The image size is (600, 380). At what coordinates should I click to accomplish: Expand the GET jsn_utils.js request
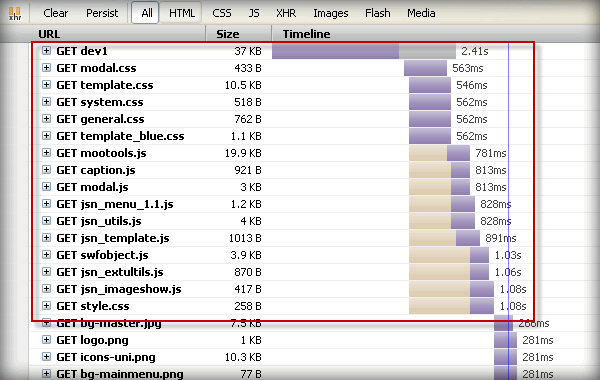click(46, 221)
